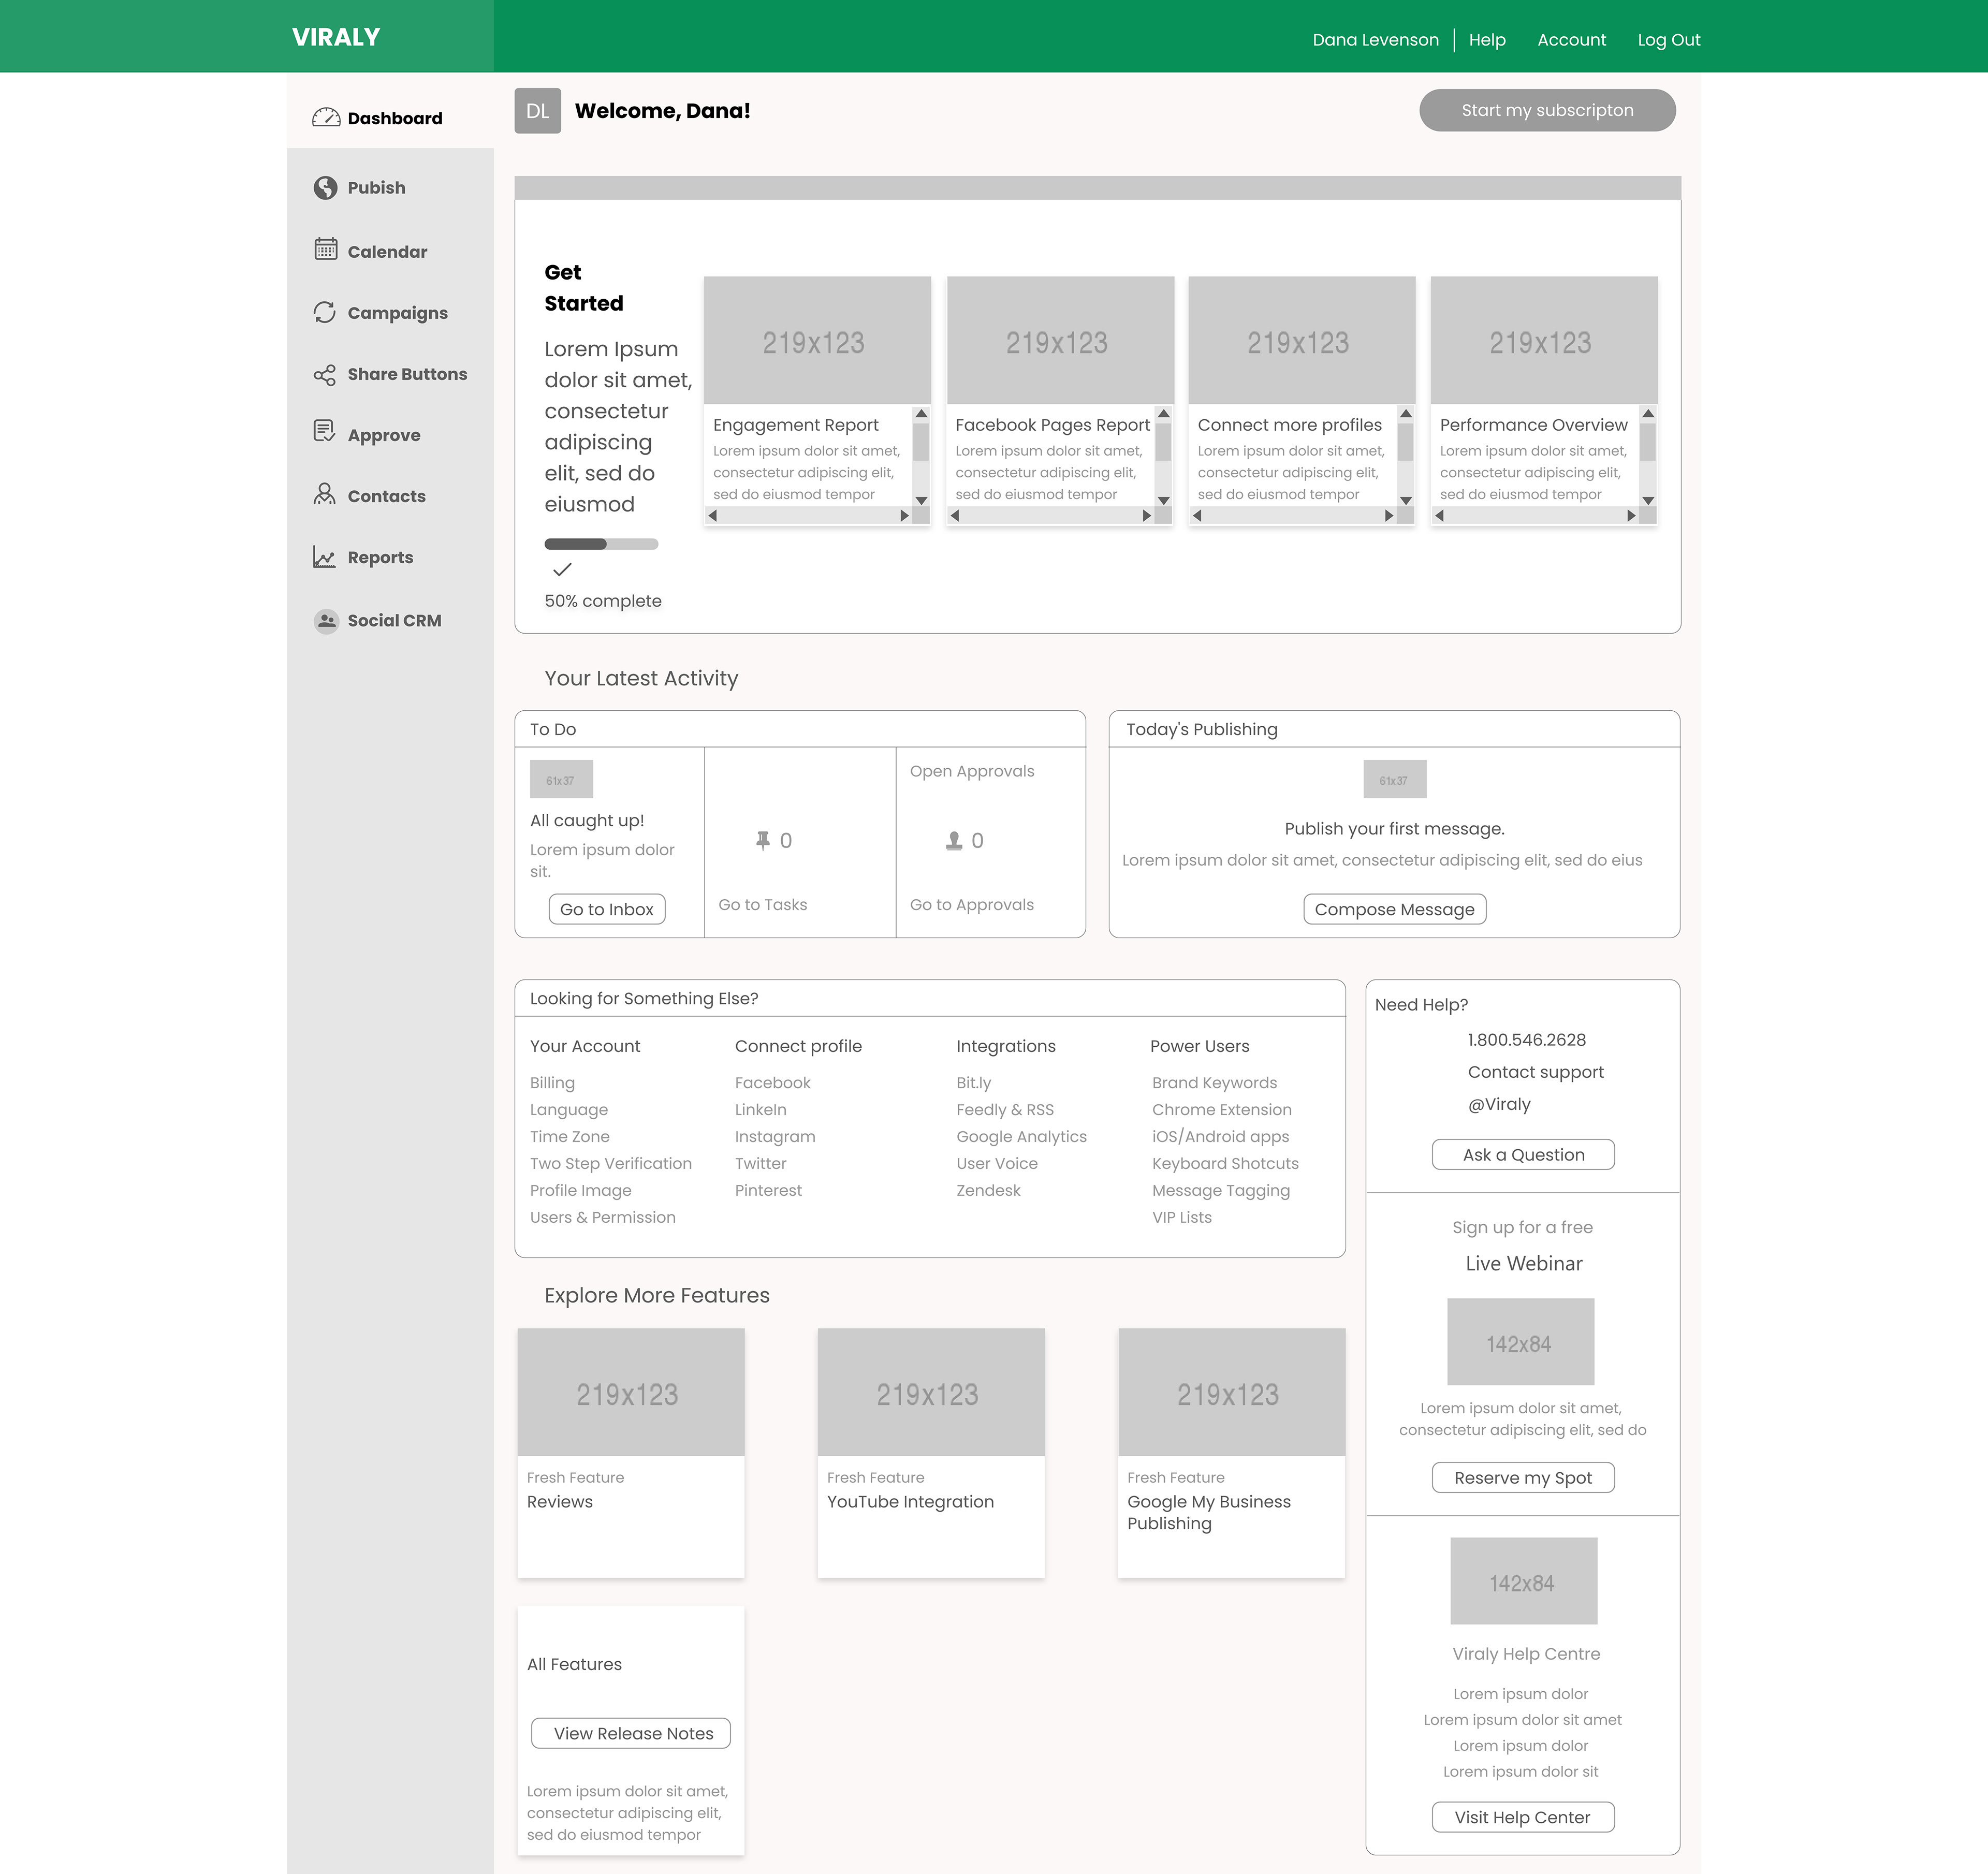Click the Performance Overview thumbnail image
Image resolution: width=1988 pixels, height=1874 pixels.
click(1544, 341)
